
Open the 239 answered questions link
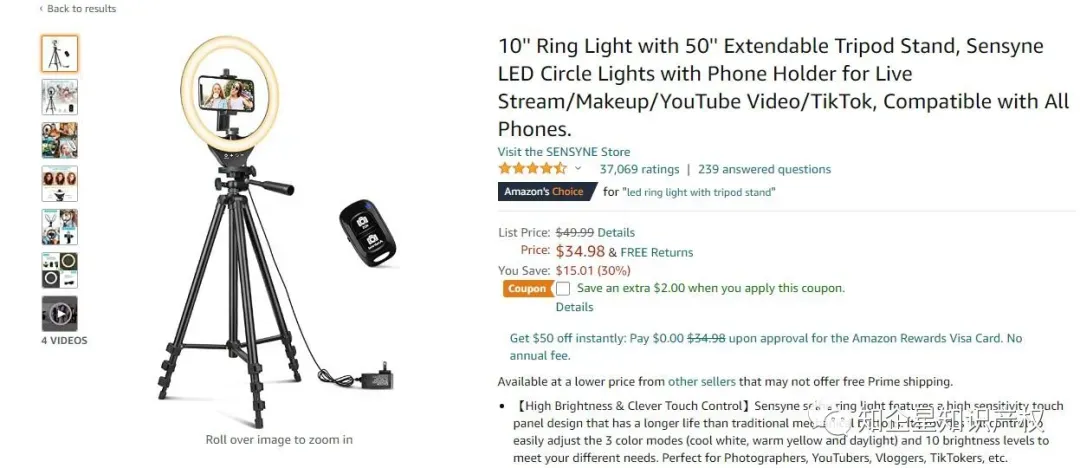click(764, 169)
